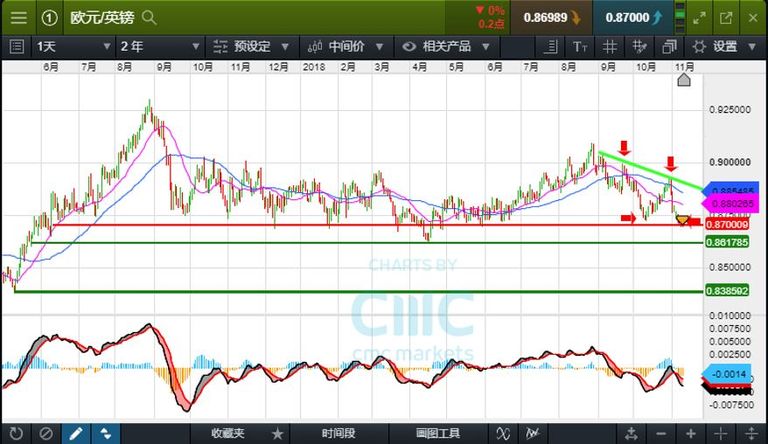Click the clear drawings circle-slash icon

(46, 433)
